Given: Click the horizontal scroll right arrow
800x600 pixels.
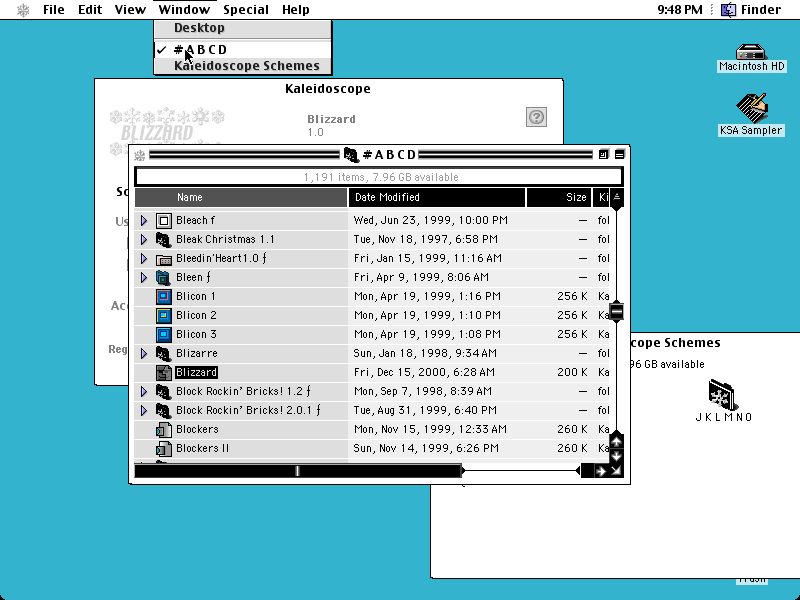Looking at the screenshot, I should (x=601, y=471).
